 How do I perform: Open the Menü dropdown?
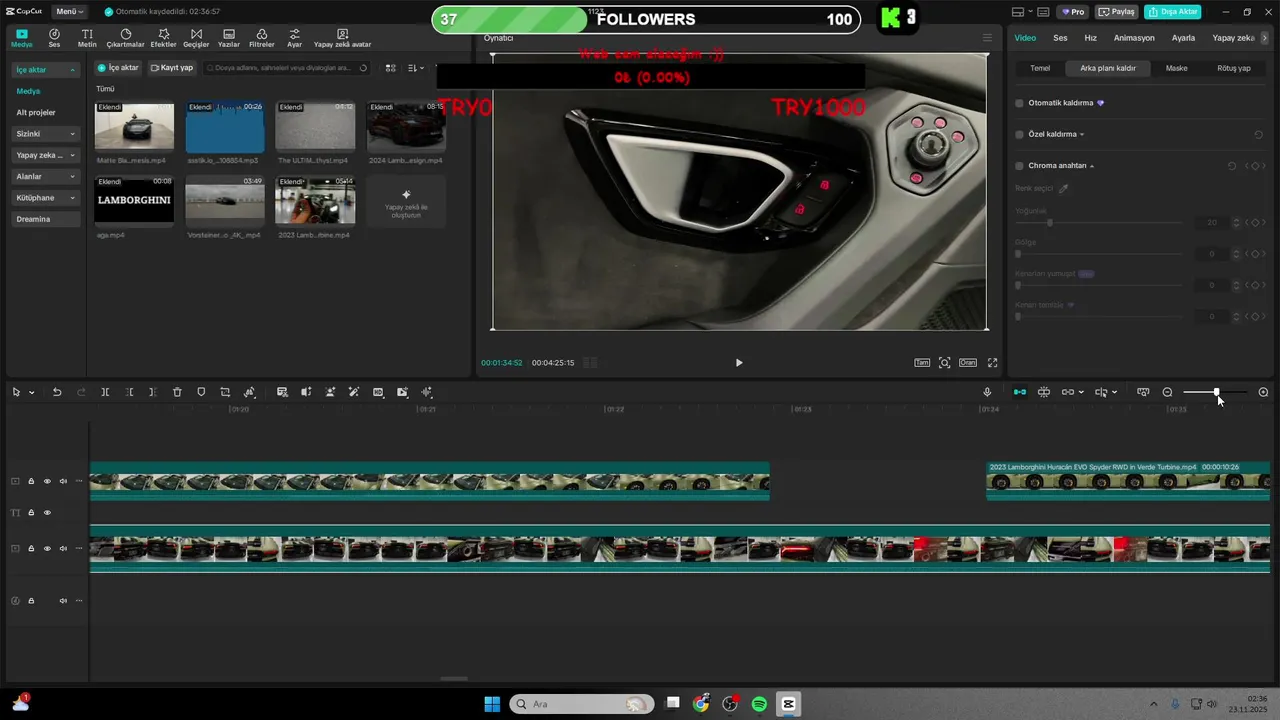[69, 12]
